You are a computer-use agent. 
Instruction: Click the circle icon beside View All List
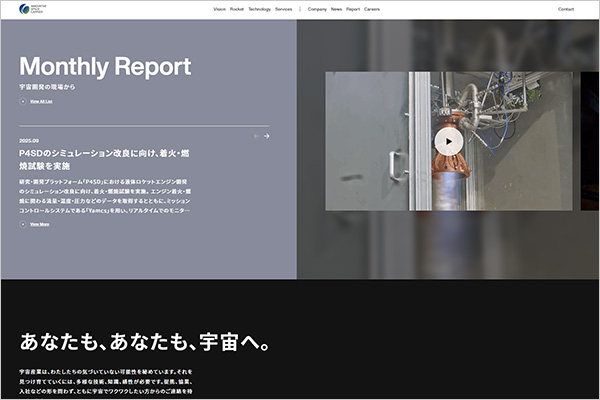coord(23,102)
